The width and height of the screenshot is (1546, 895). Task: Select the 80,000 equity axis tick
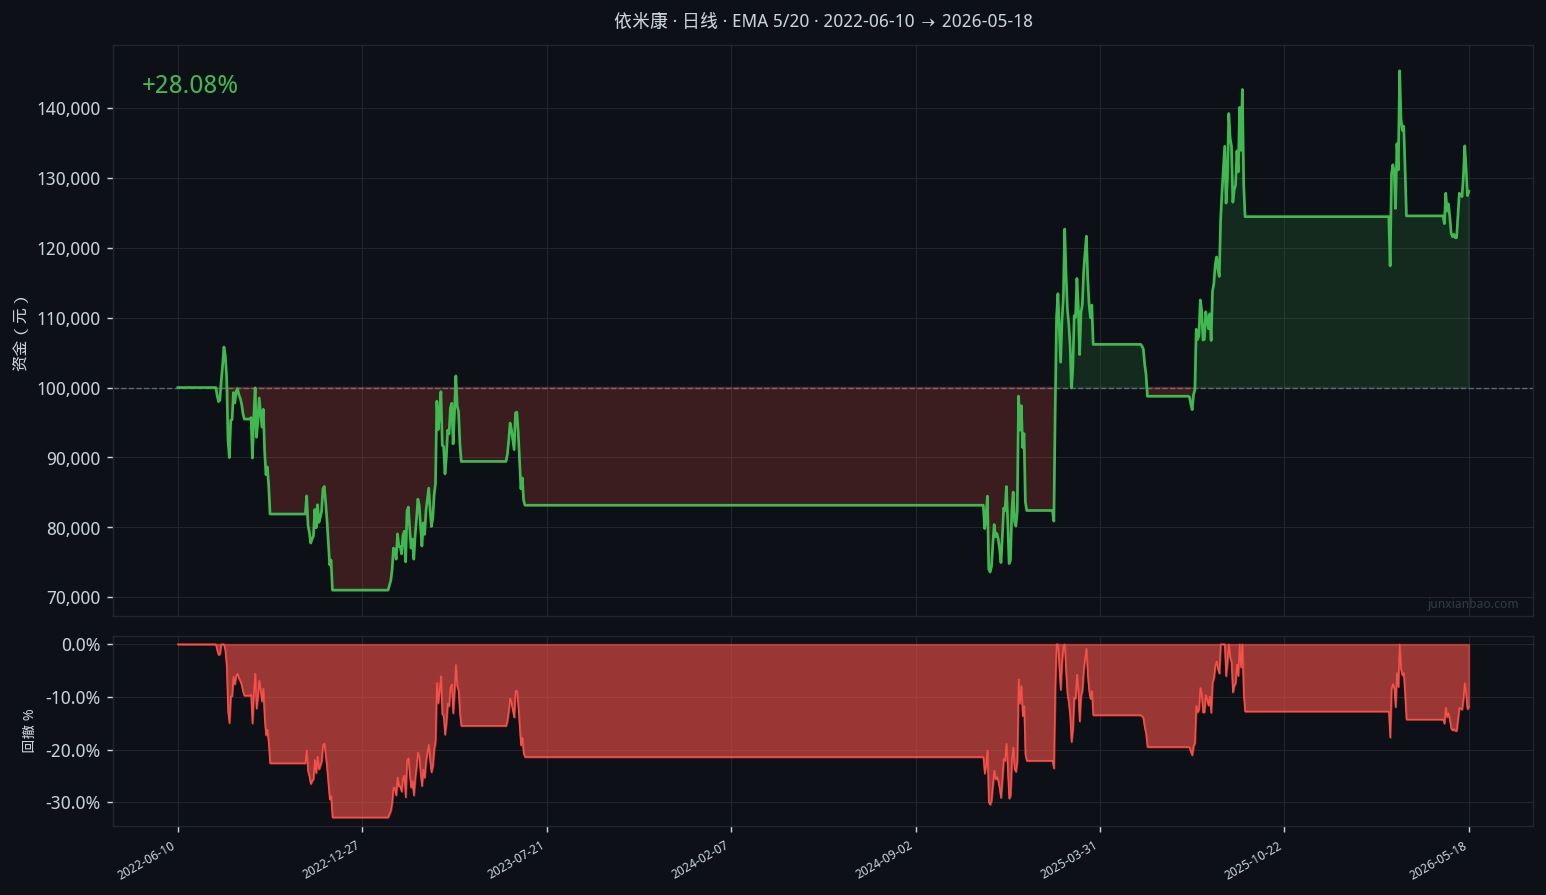point(73,529)
